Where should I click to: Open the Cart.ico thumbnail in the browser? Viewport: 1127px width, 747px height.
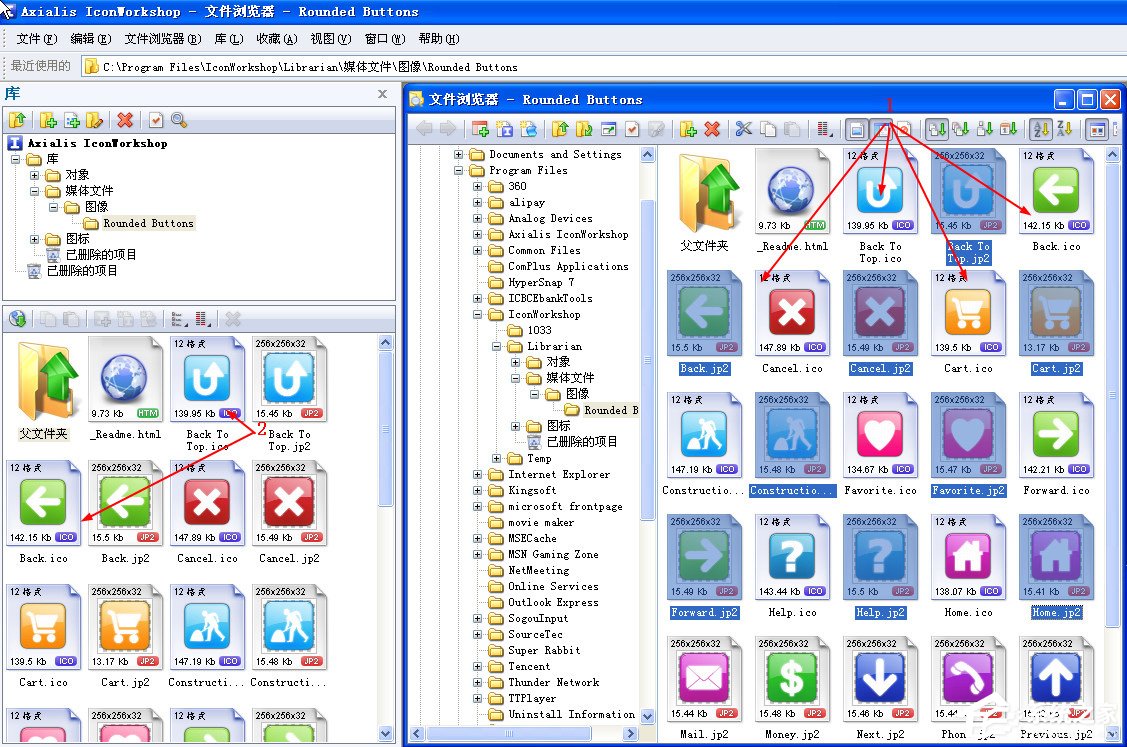(967, 310)
